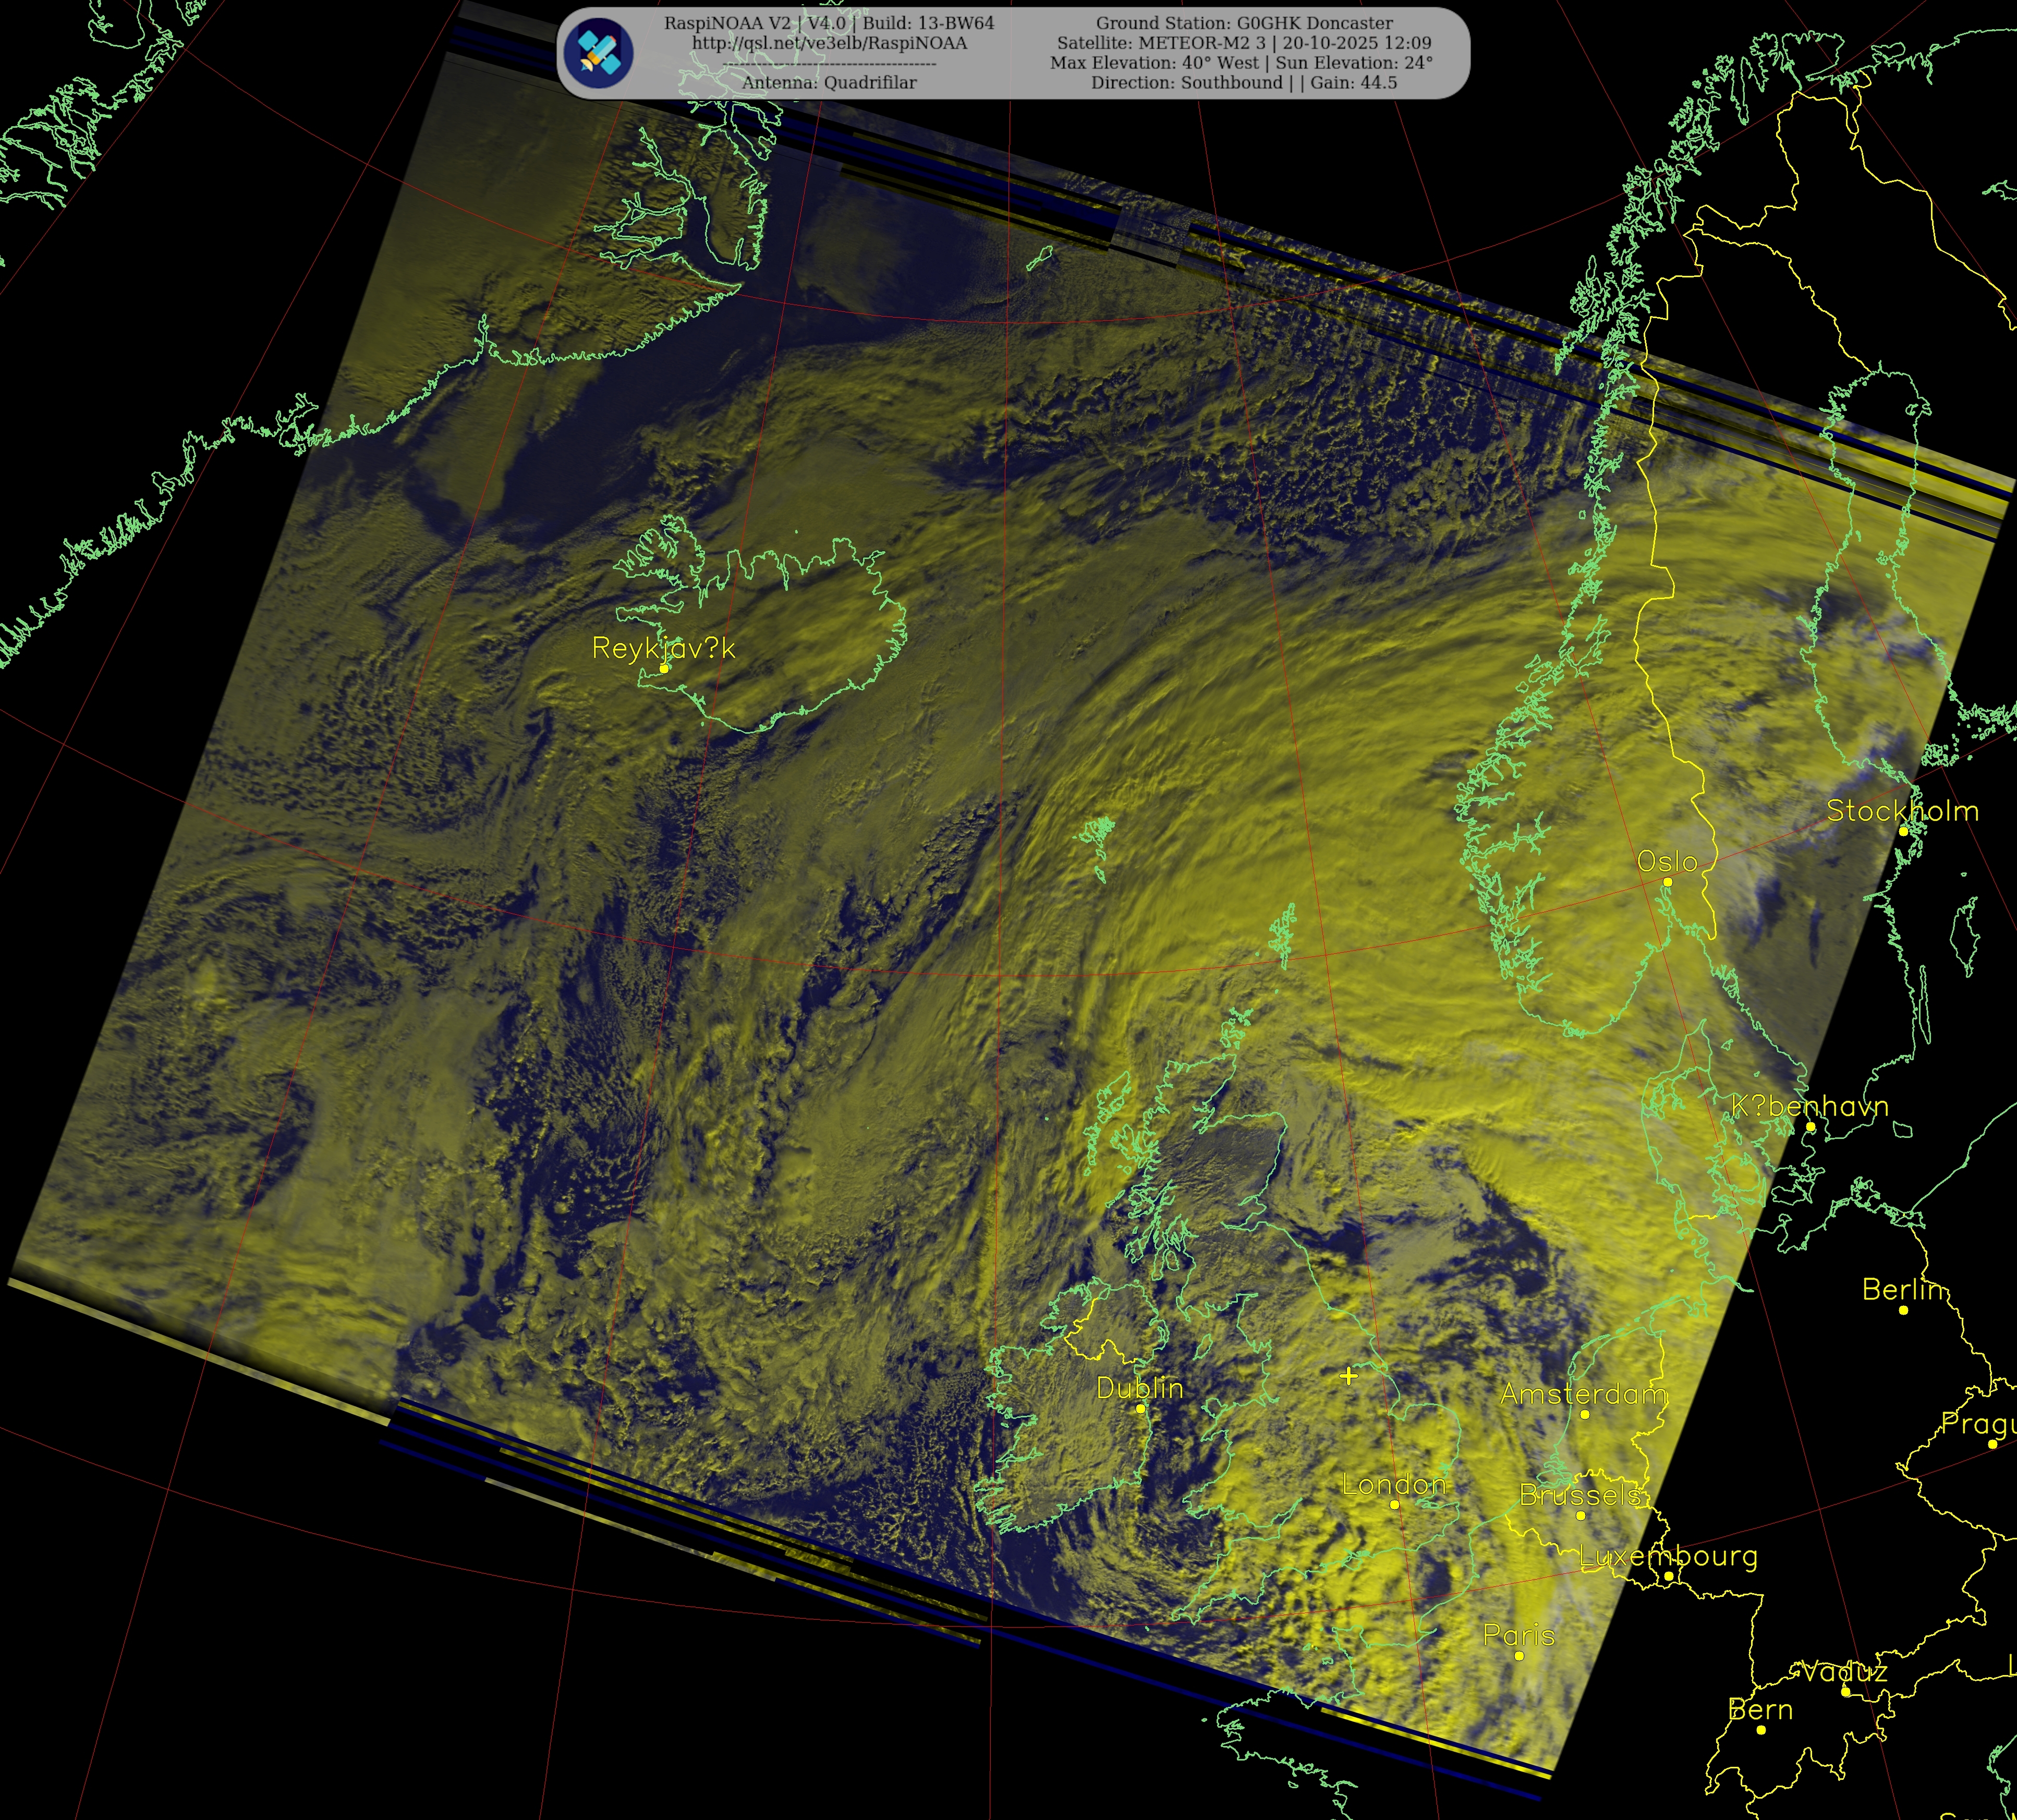The height and width of the screenshot is (1820, 2017).
Task: Click the Stockholm city marker dot
Action: [x=1903, y=831]
